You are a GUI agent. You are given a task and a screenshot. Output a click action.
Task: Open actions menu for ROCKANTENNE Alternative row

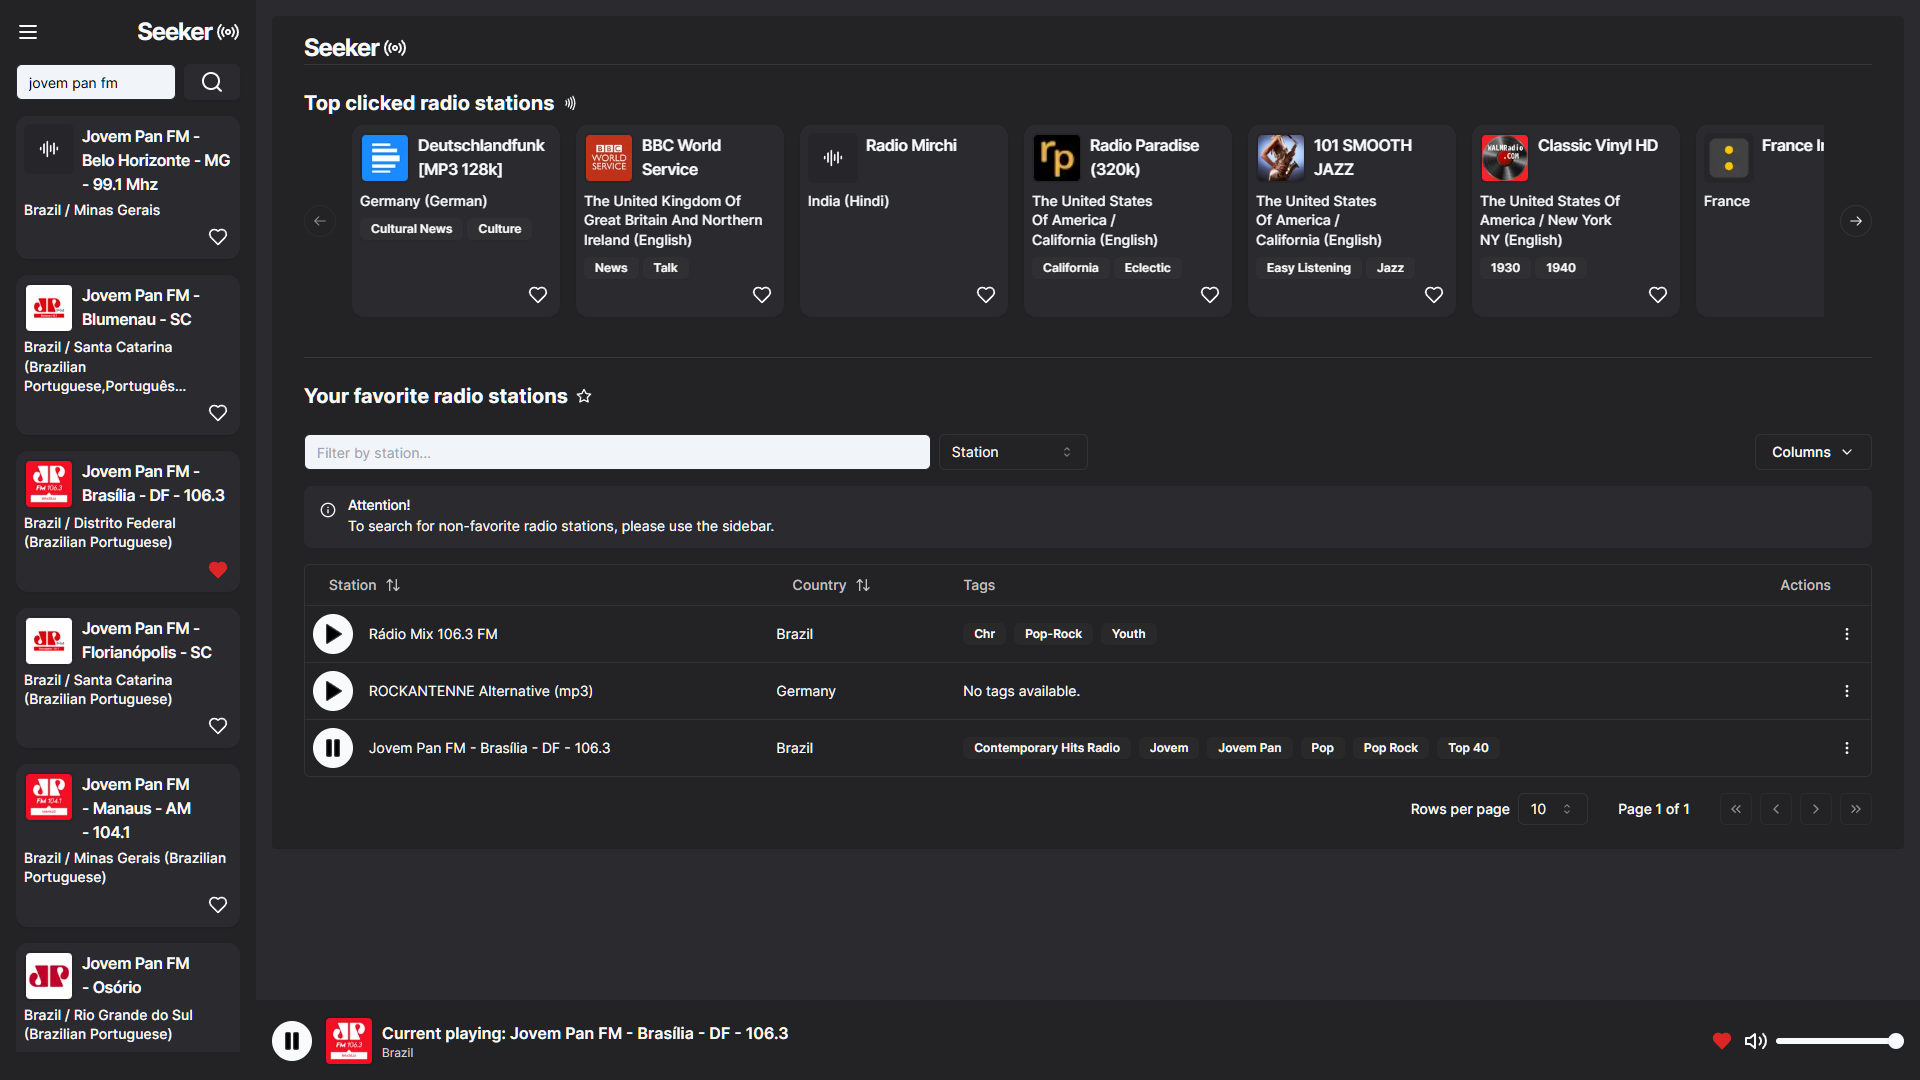point(1846,691)
